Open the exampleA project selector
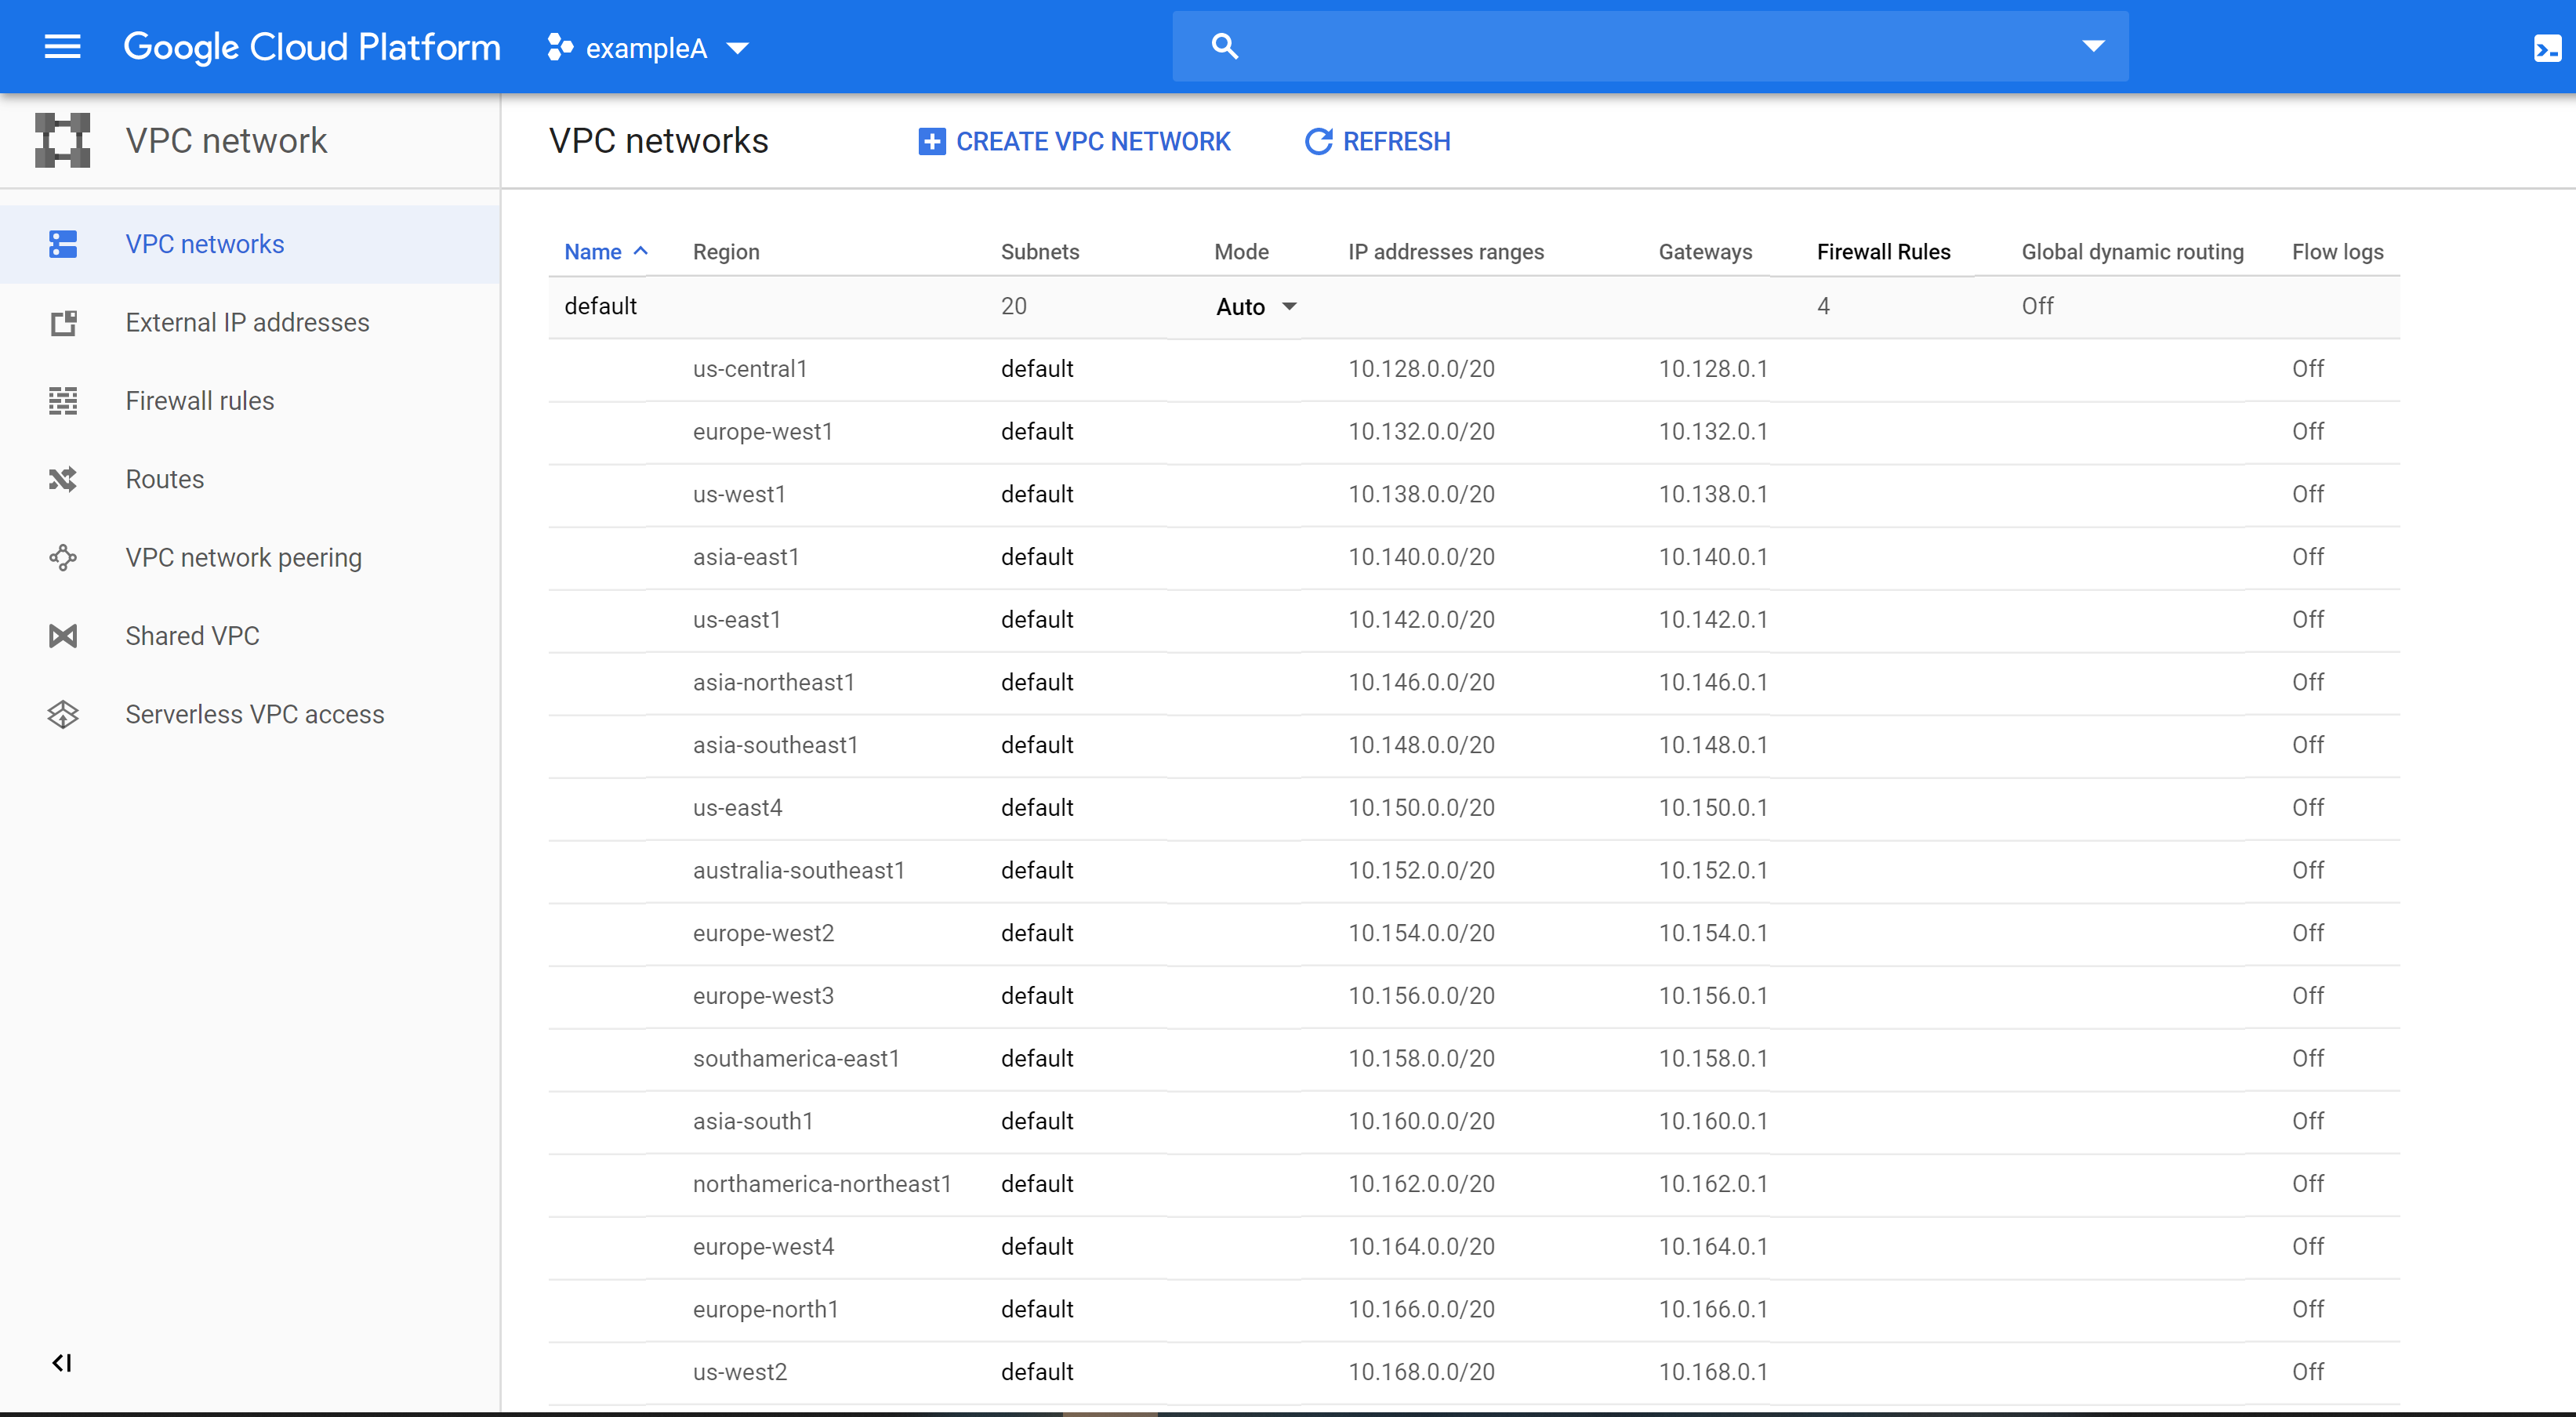Screen dimensions: 2576x1417 648,48
